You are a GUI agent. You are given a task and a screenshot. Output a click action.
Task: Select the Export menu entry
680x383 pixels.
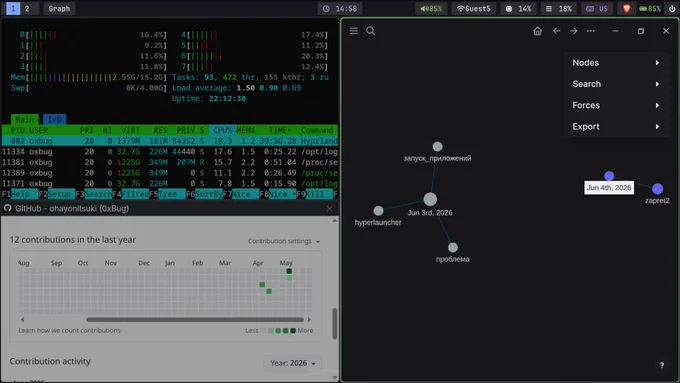[x=616, y=127]
